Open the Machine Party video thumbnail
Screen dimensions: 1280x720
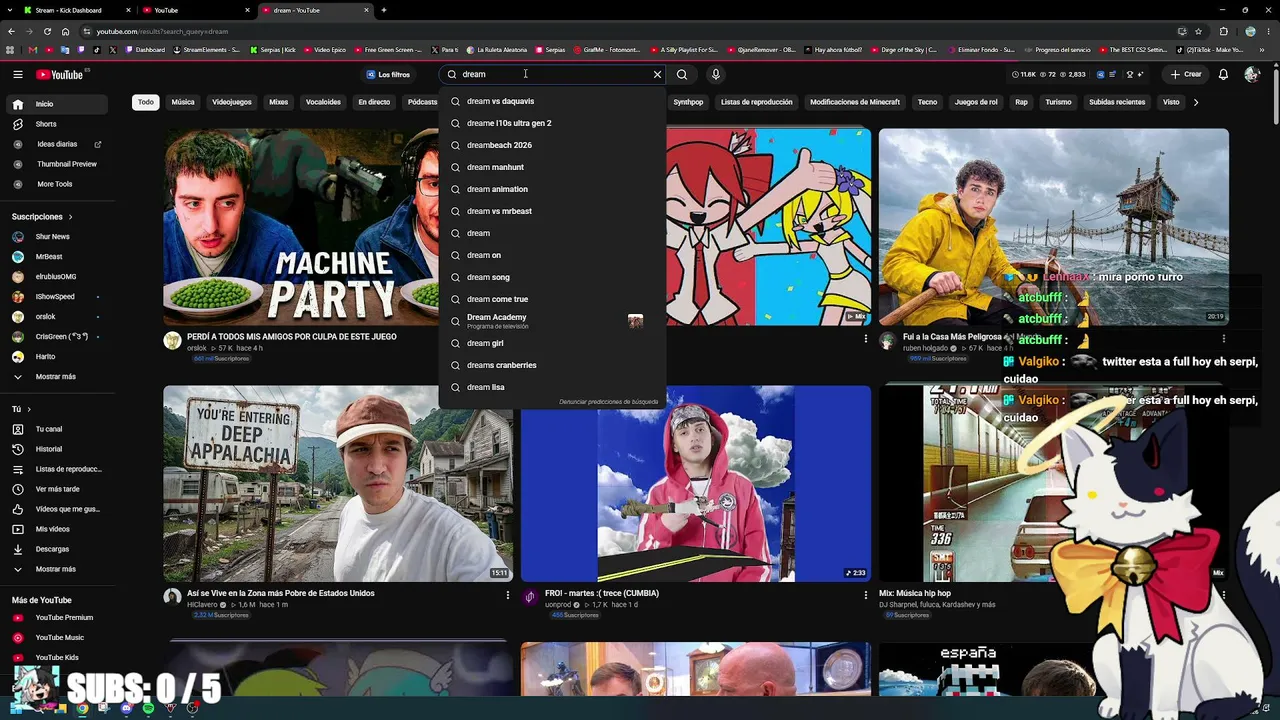[300, 227]
